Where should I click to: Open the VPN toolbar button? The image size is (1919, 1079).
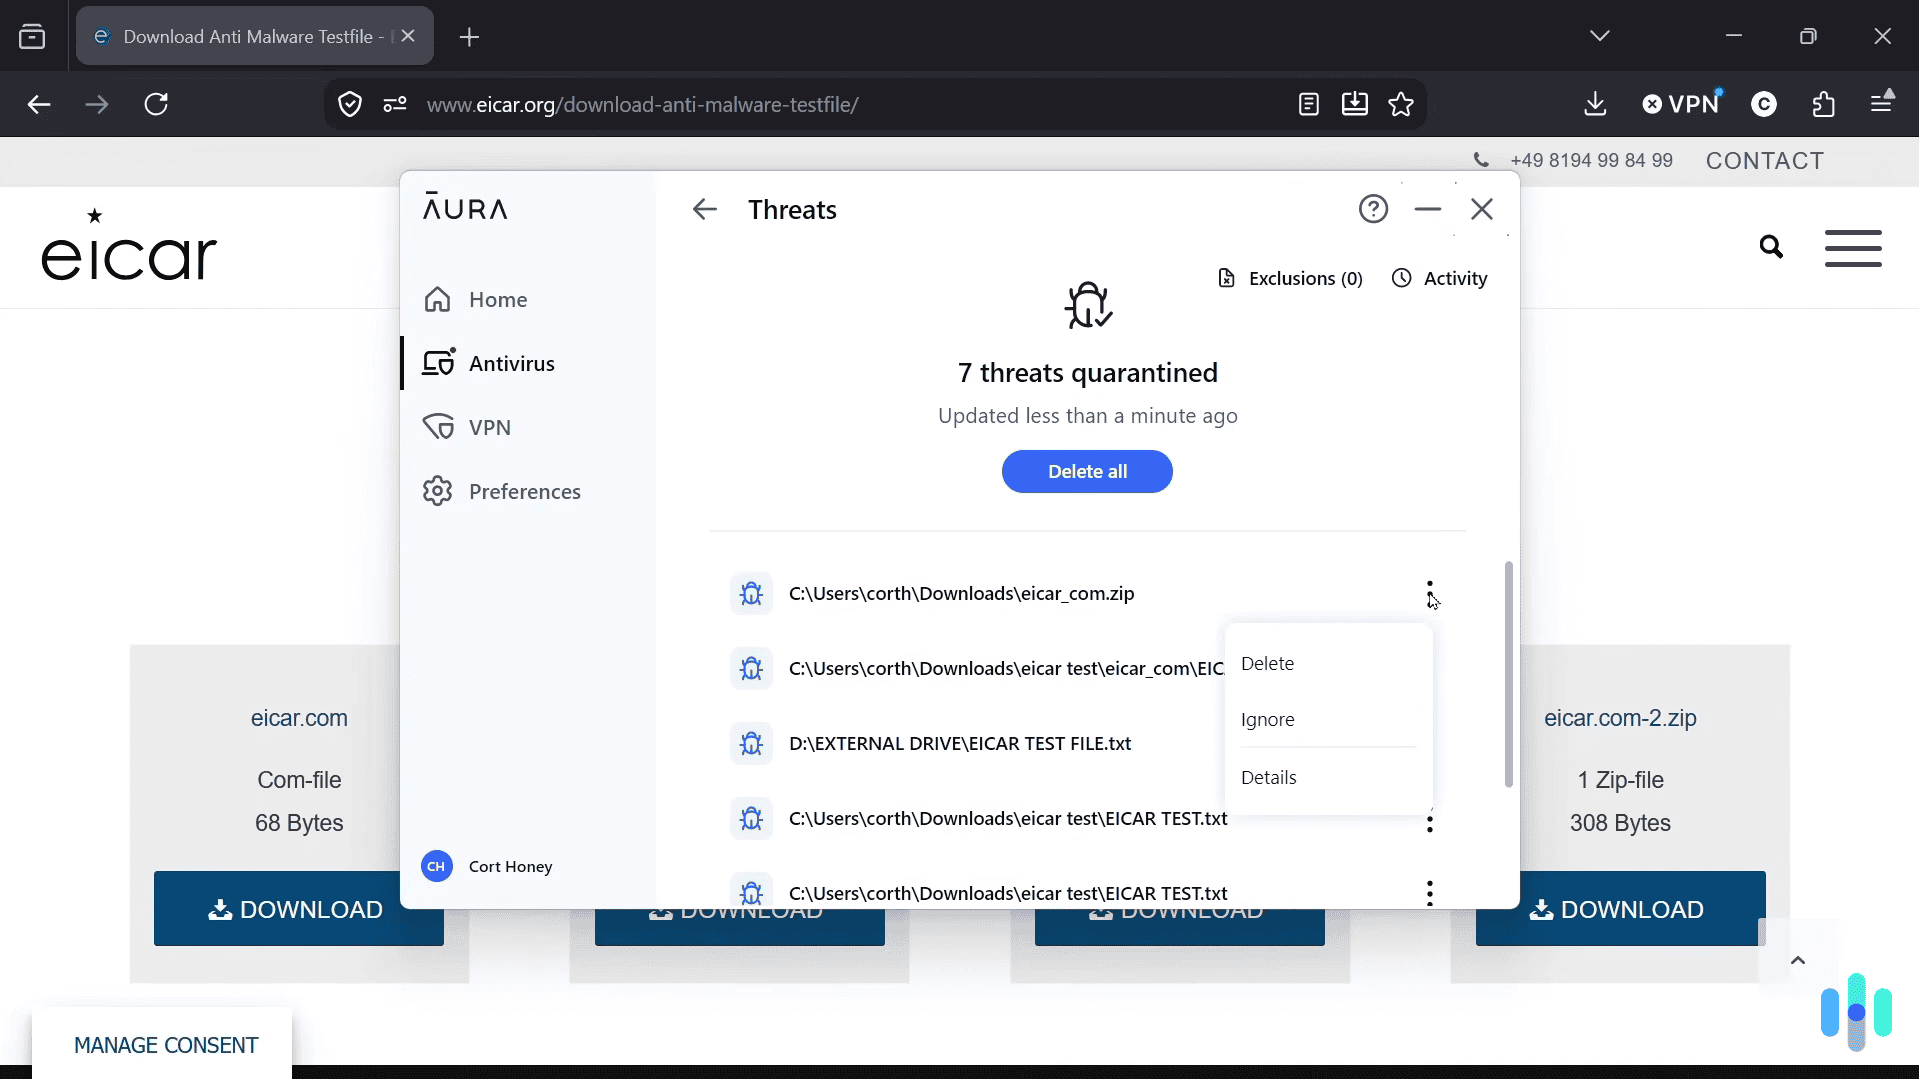coord(1683,104)
